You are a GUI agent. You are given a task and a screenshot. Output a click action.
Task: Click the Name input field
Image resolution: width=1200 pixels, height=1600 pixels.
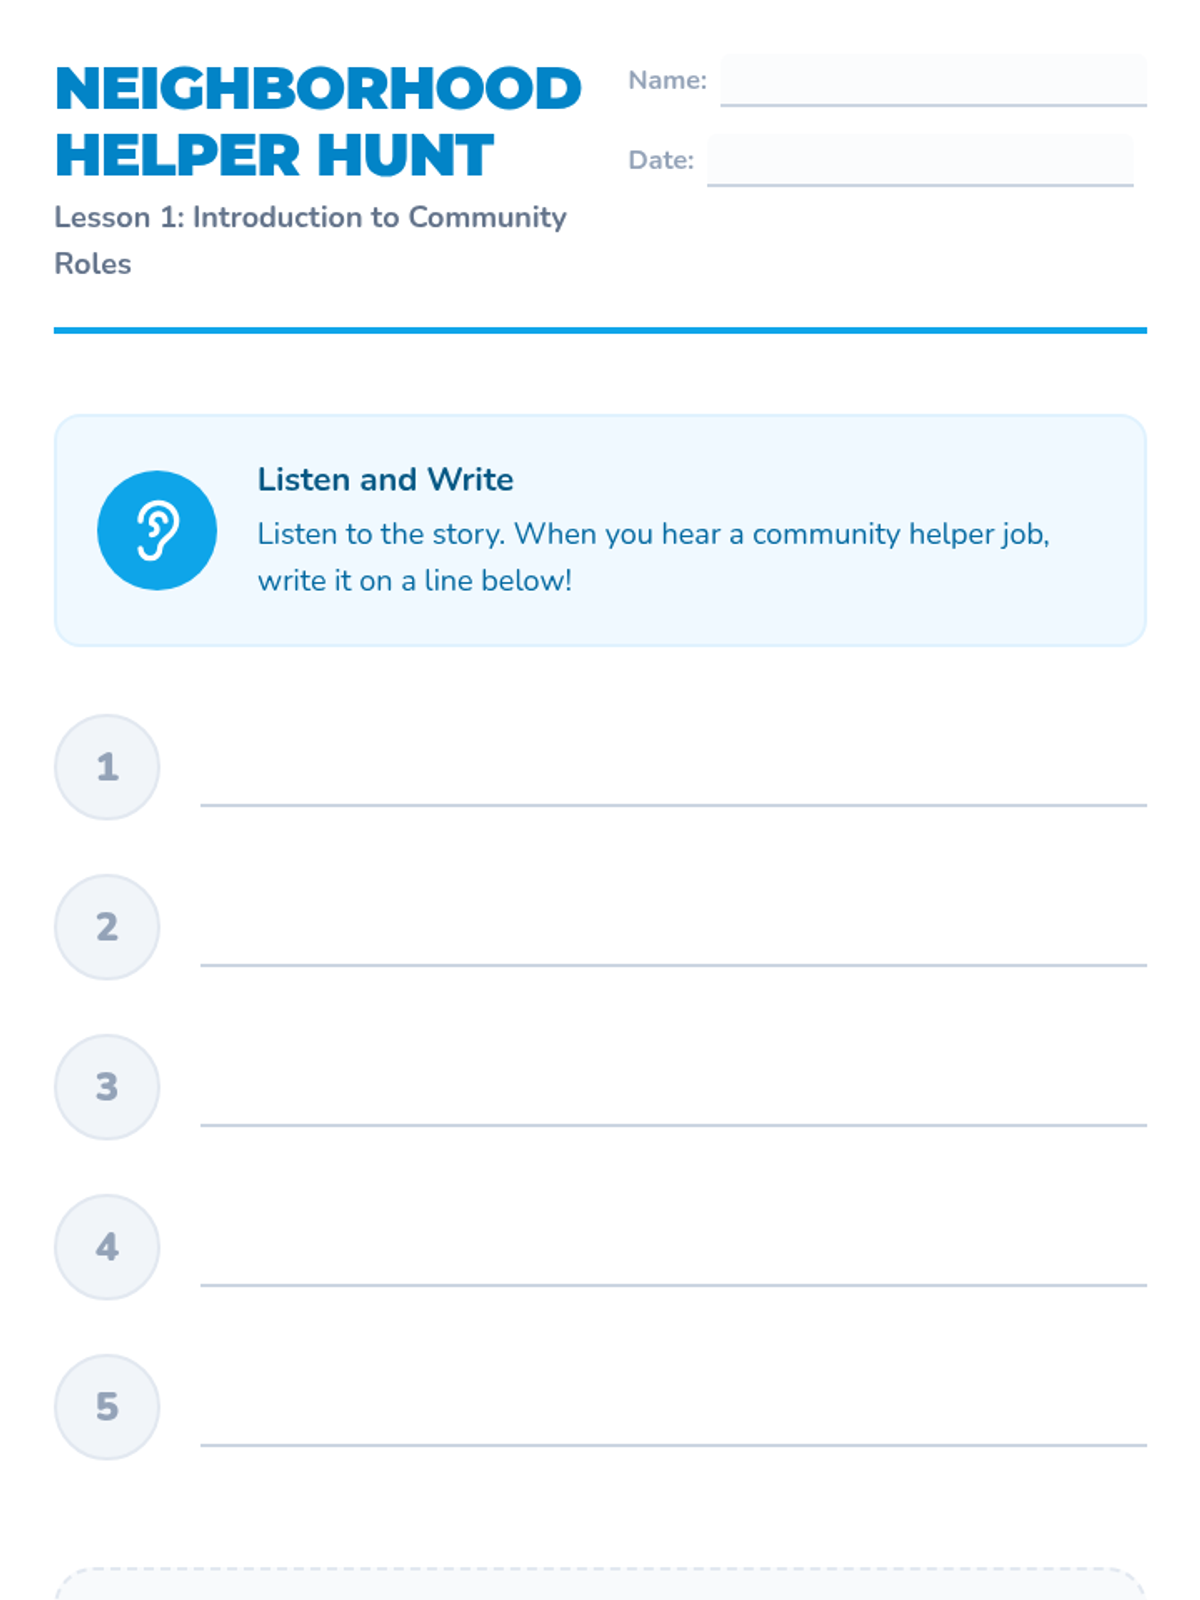pos(933,80)
